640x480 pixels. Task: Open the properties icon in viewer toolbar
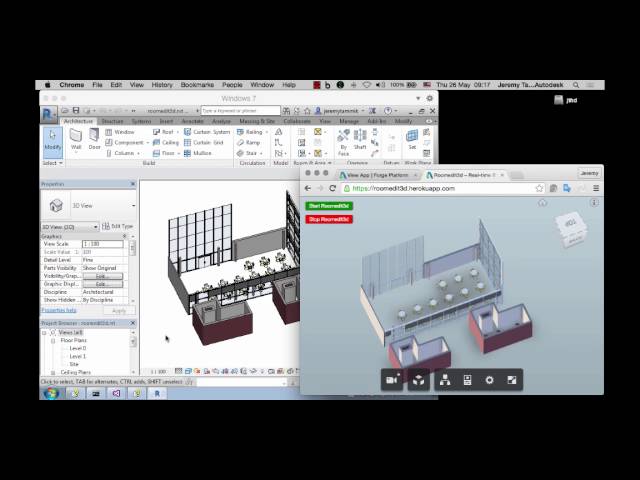(468, 380)
